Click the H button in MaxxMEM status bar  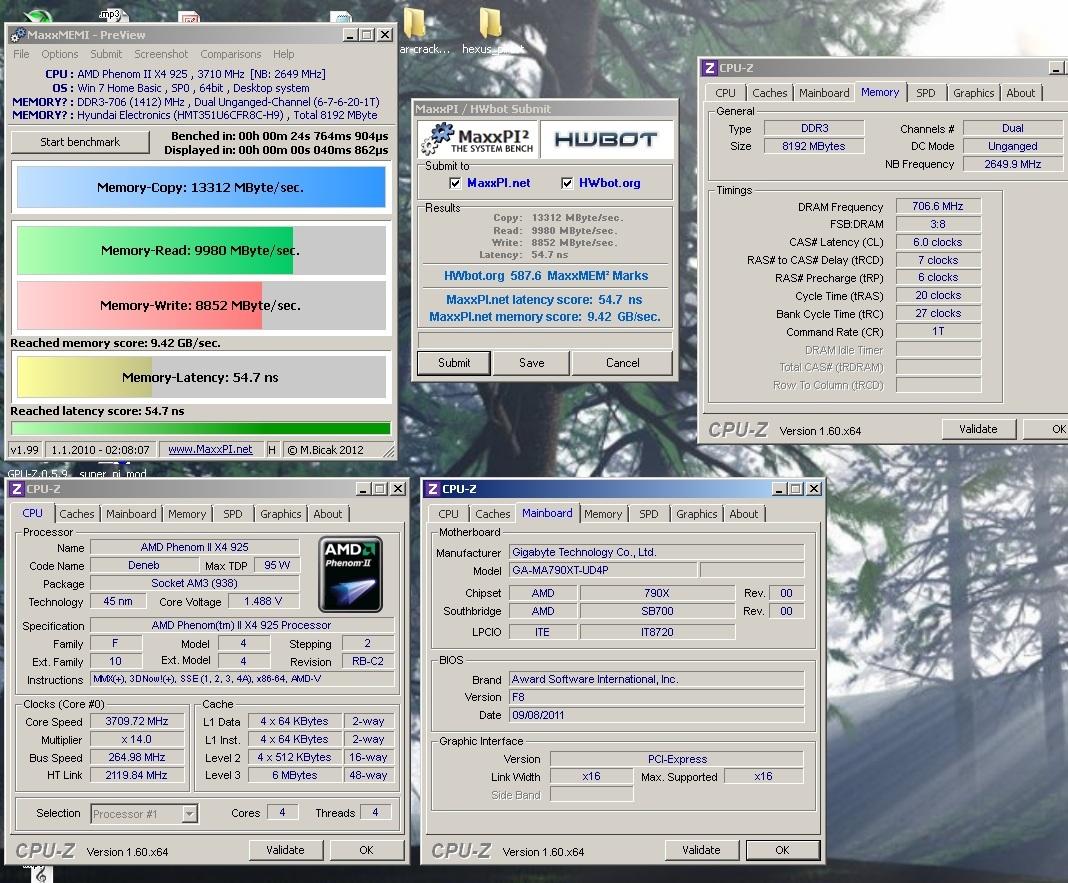coord(272,450)
